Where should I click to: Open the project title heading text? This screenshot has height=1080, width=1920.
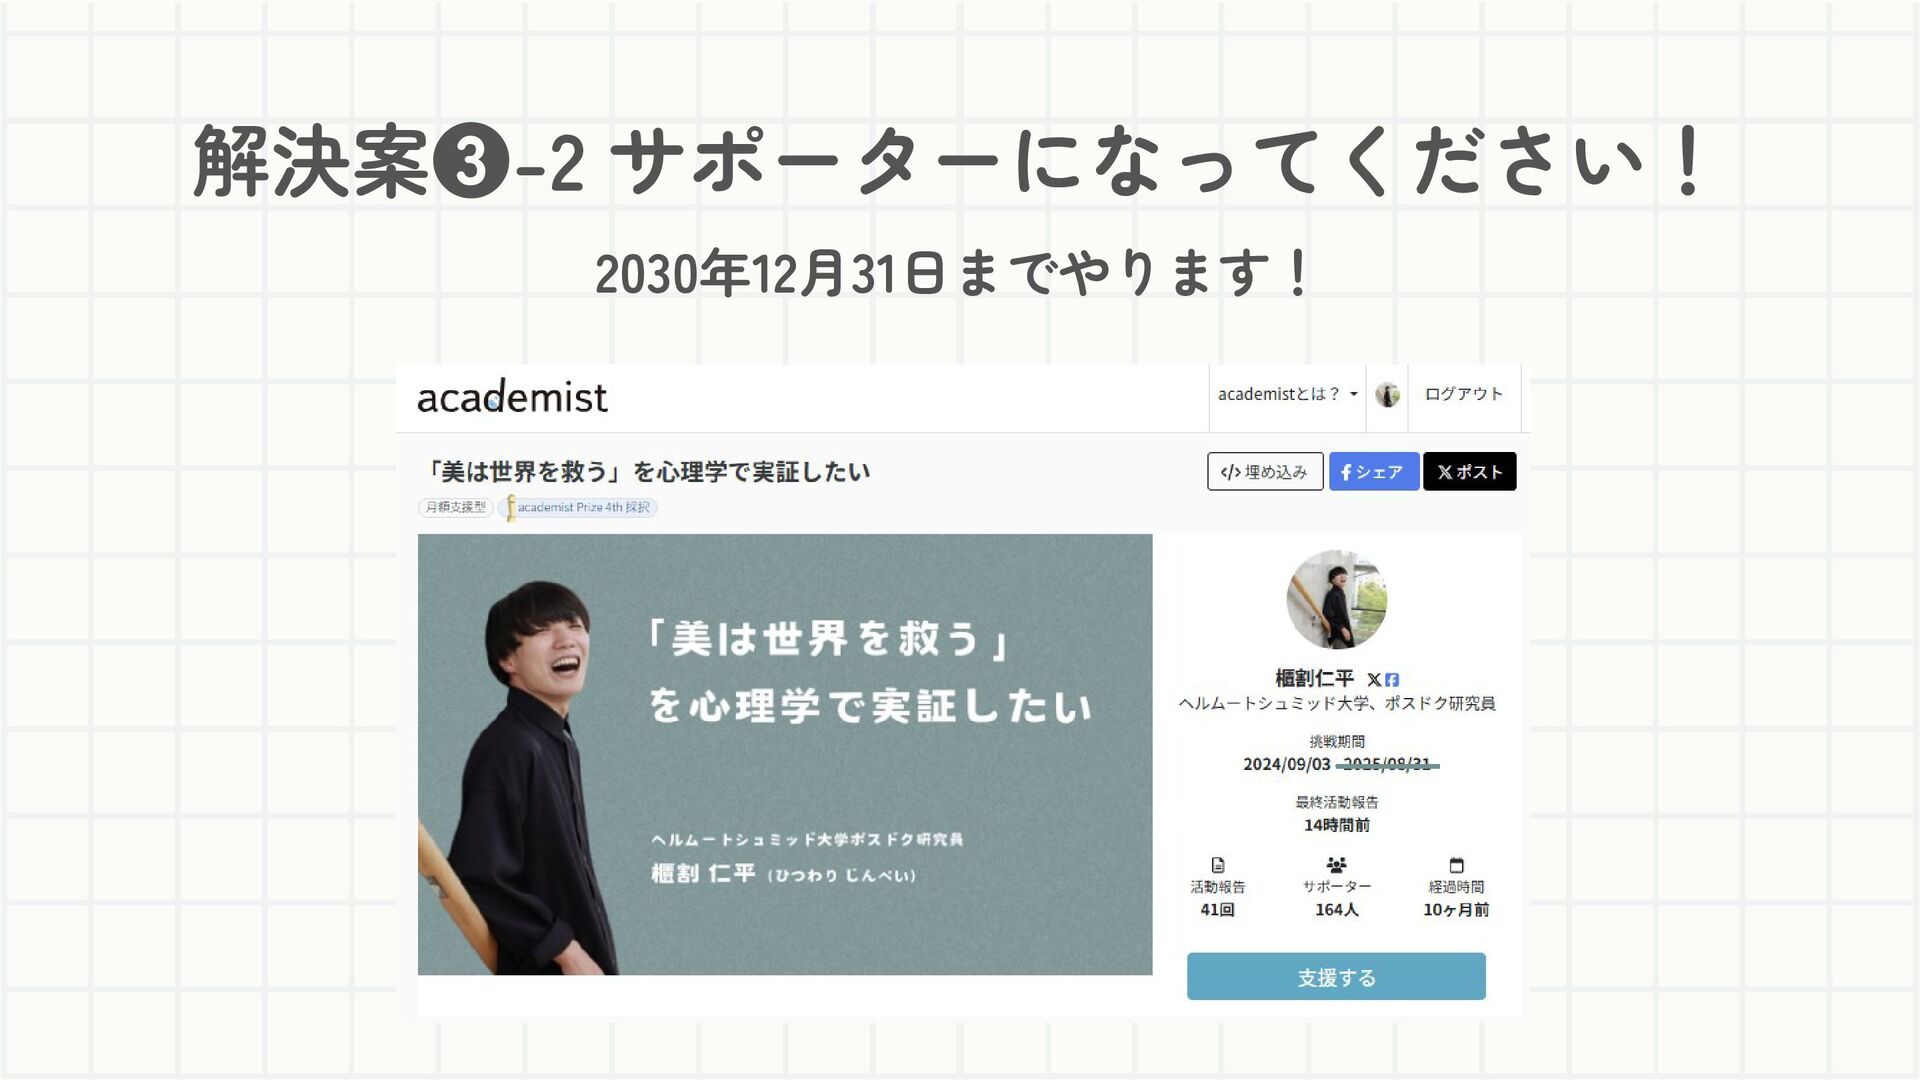point(646,471)
